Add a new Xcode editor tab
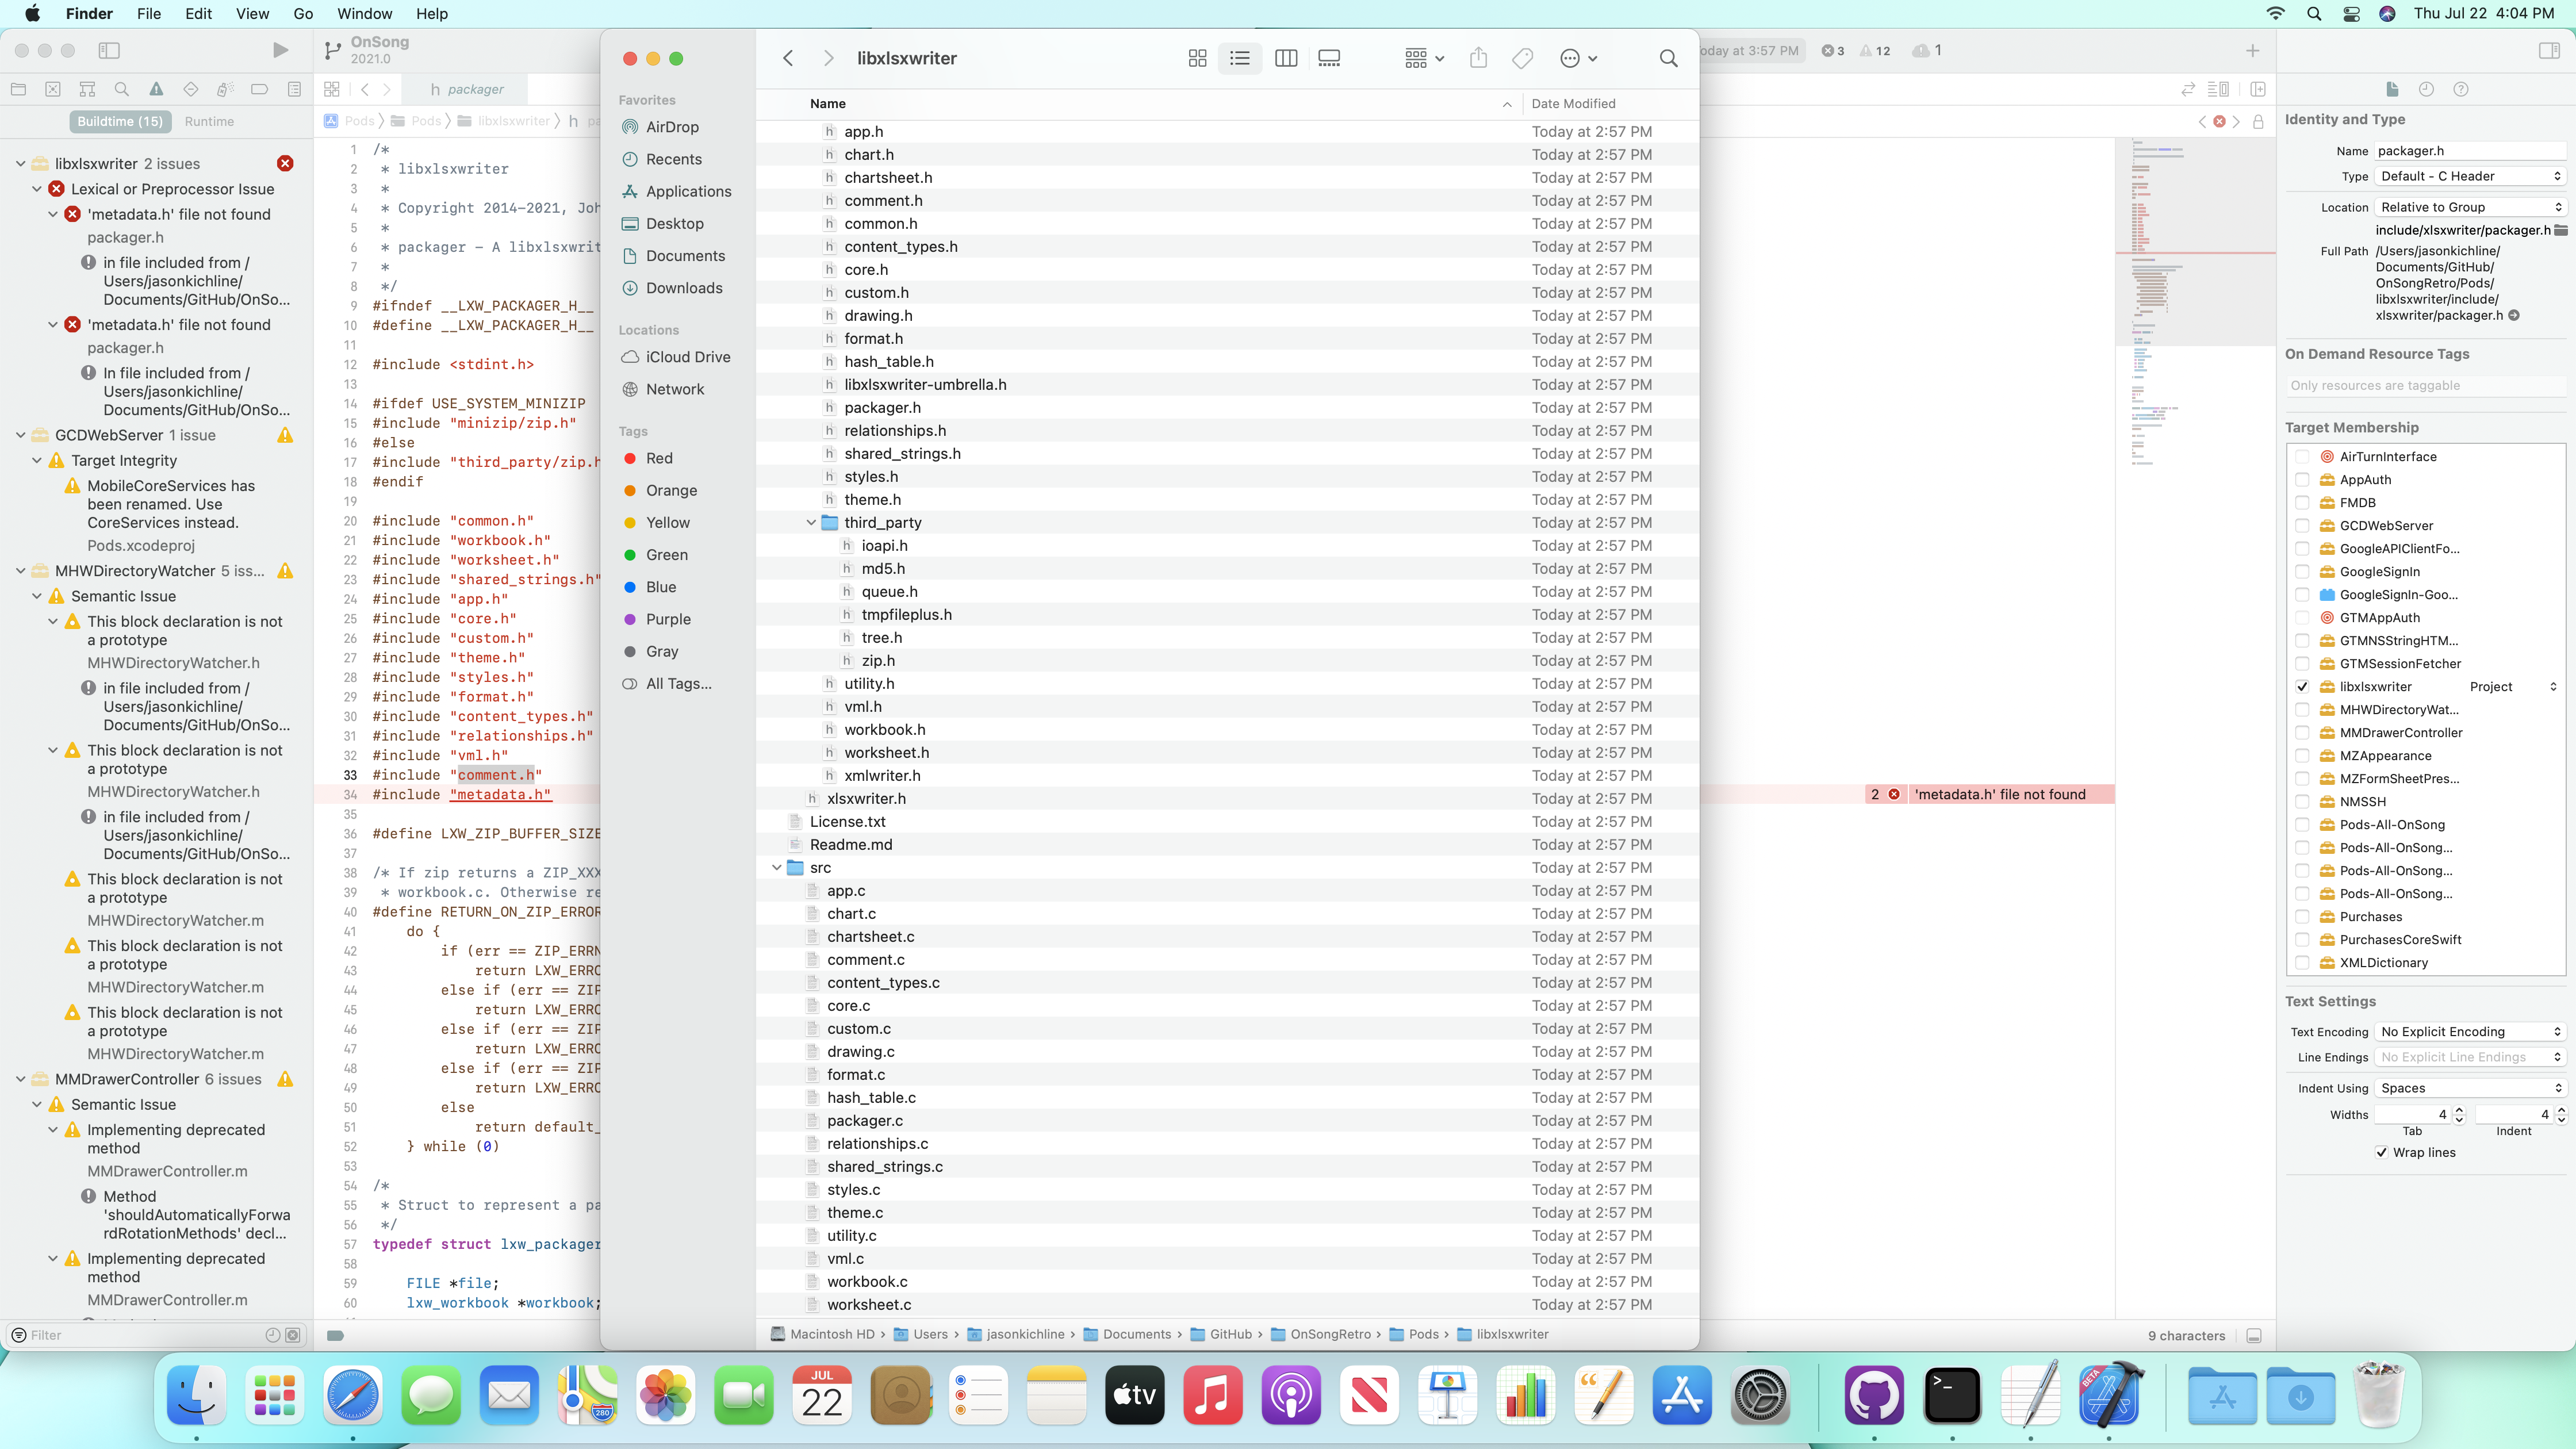 click(2252, 50)
